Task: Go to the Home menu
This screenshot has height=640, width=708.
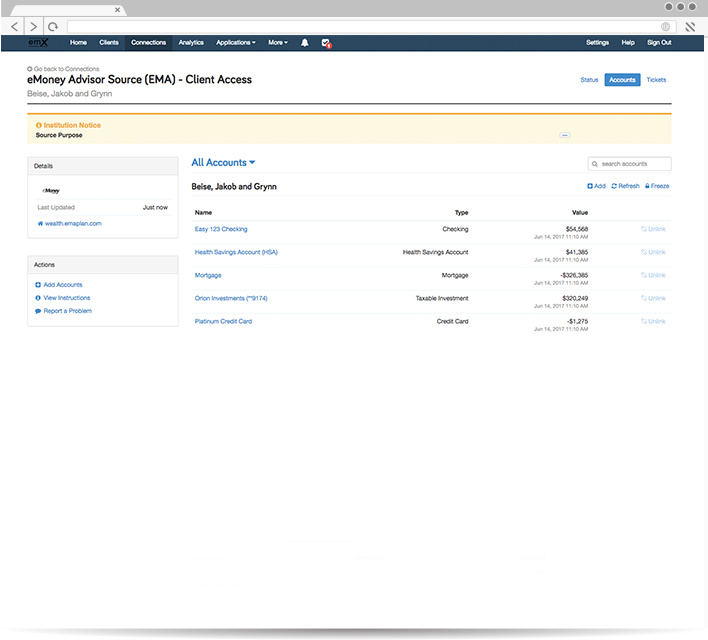Action: [78, 42]
